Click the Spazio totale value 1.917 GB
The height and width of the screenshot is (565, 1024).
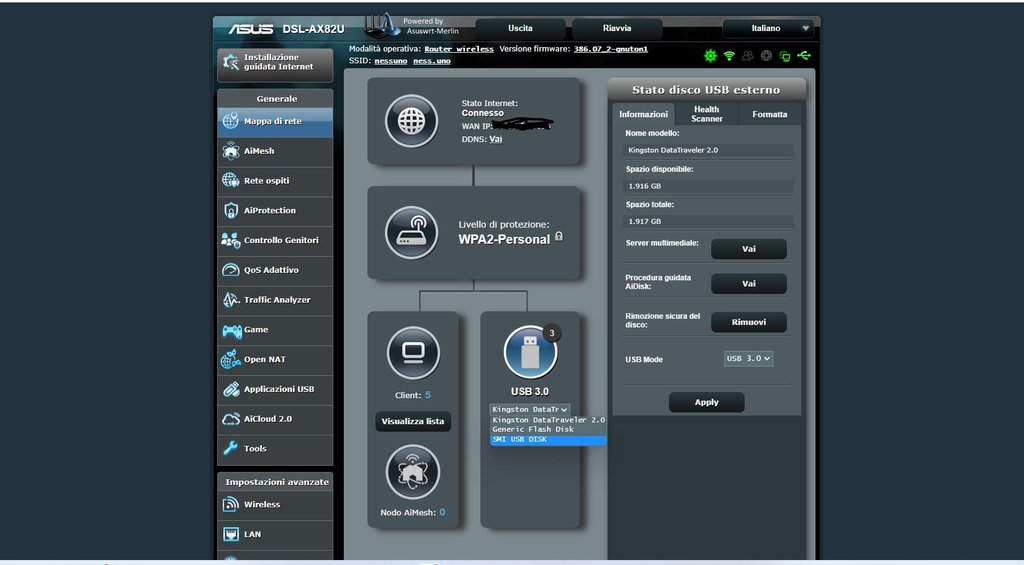(708, 221)
